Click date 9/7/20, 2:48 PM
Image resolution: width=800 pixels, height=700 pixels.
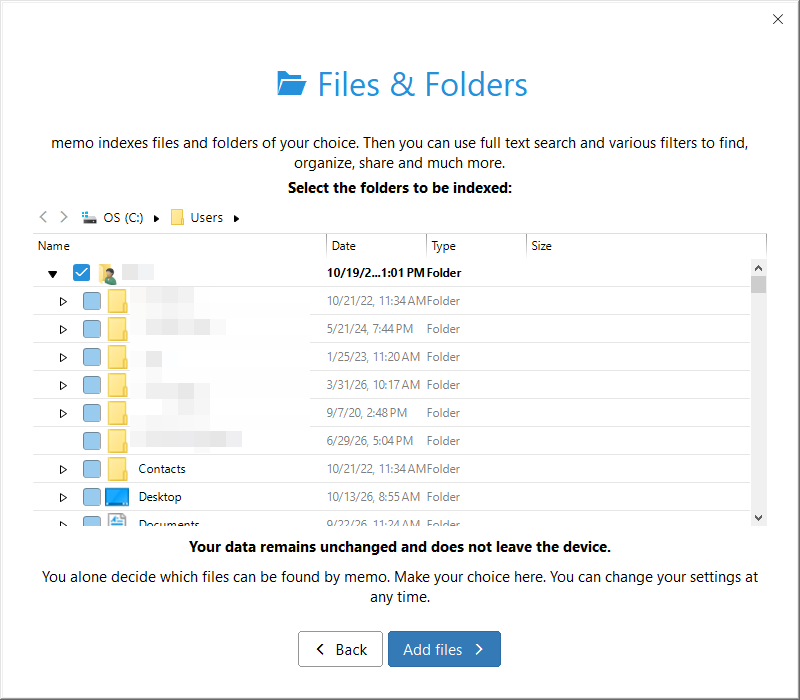pos(367,413)
